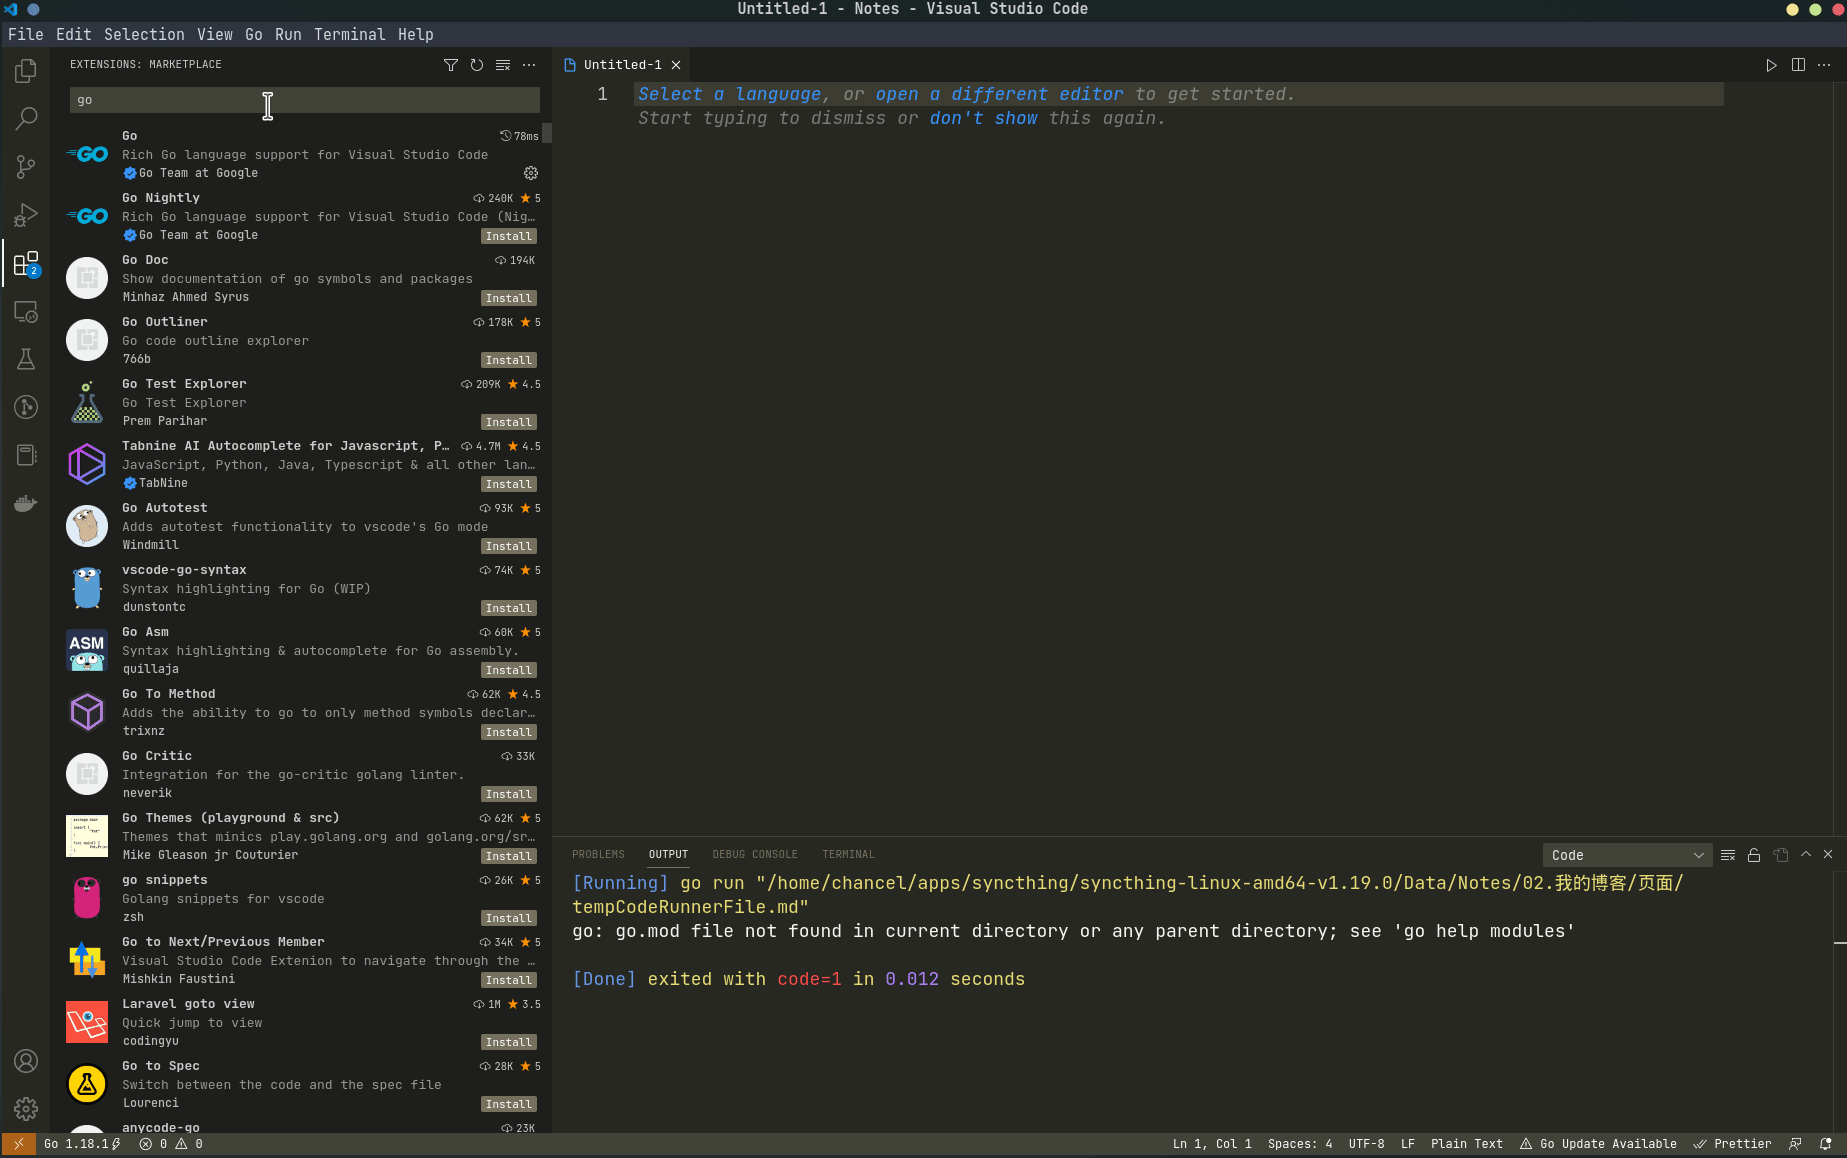Click the manage gear for Go extension
Image resolution: width=1847 pixels, height=1158 pixels.
coord(531,173)
